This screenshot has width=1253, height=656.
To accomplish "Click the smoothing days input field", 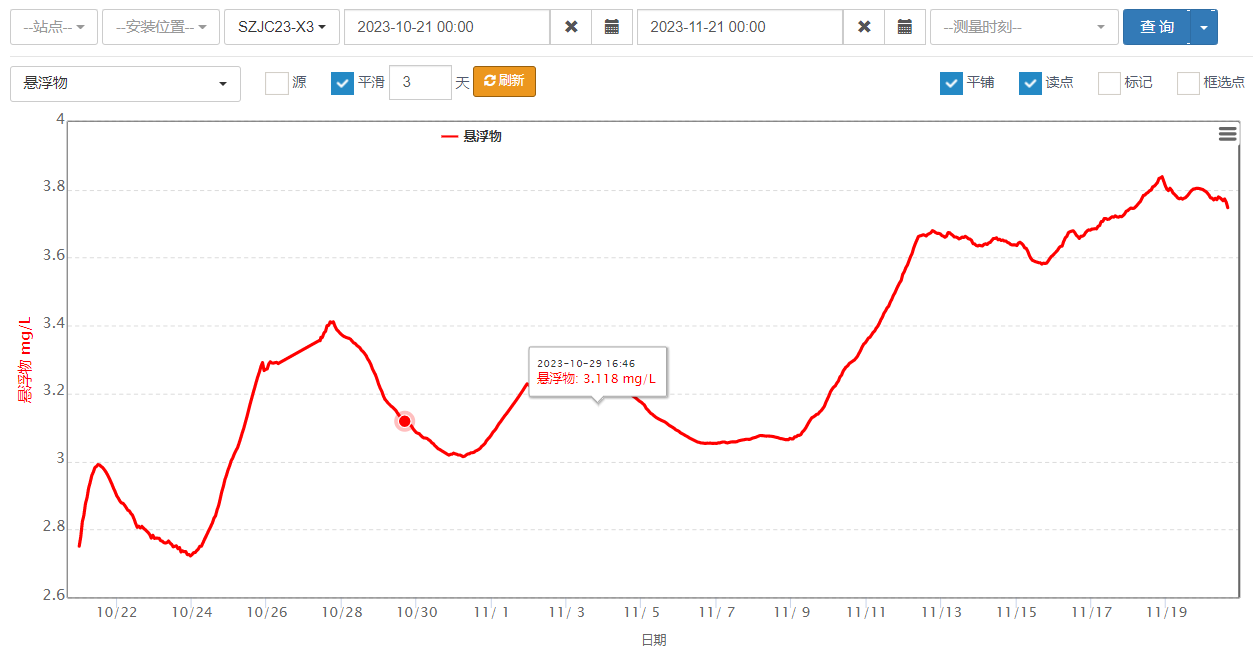I will (x=420, y=83).
